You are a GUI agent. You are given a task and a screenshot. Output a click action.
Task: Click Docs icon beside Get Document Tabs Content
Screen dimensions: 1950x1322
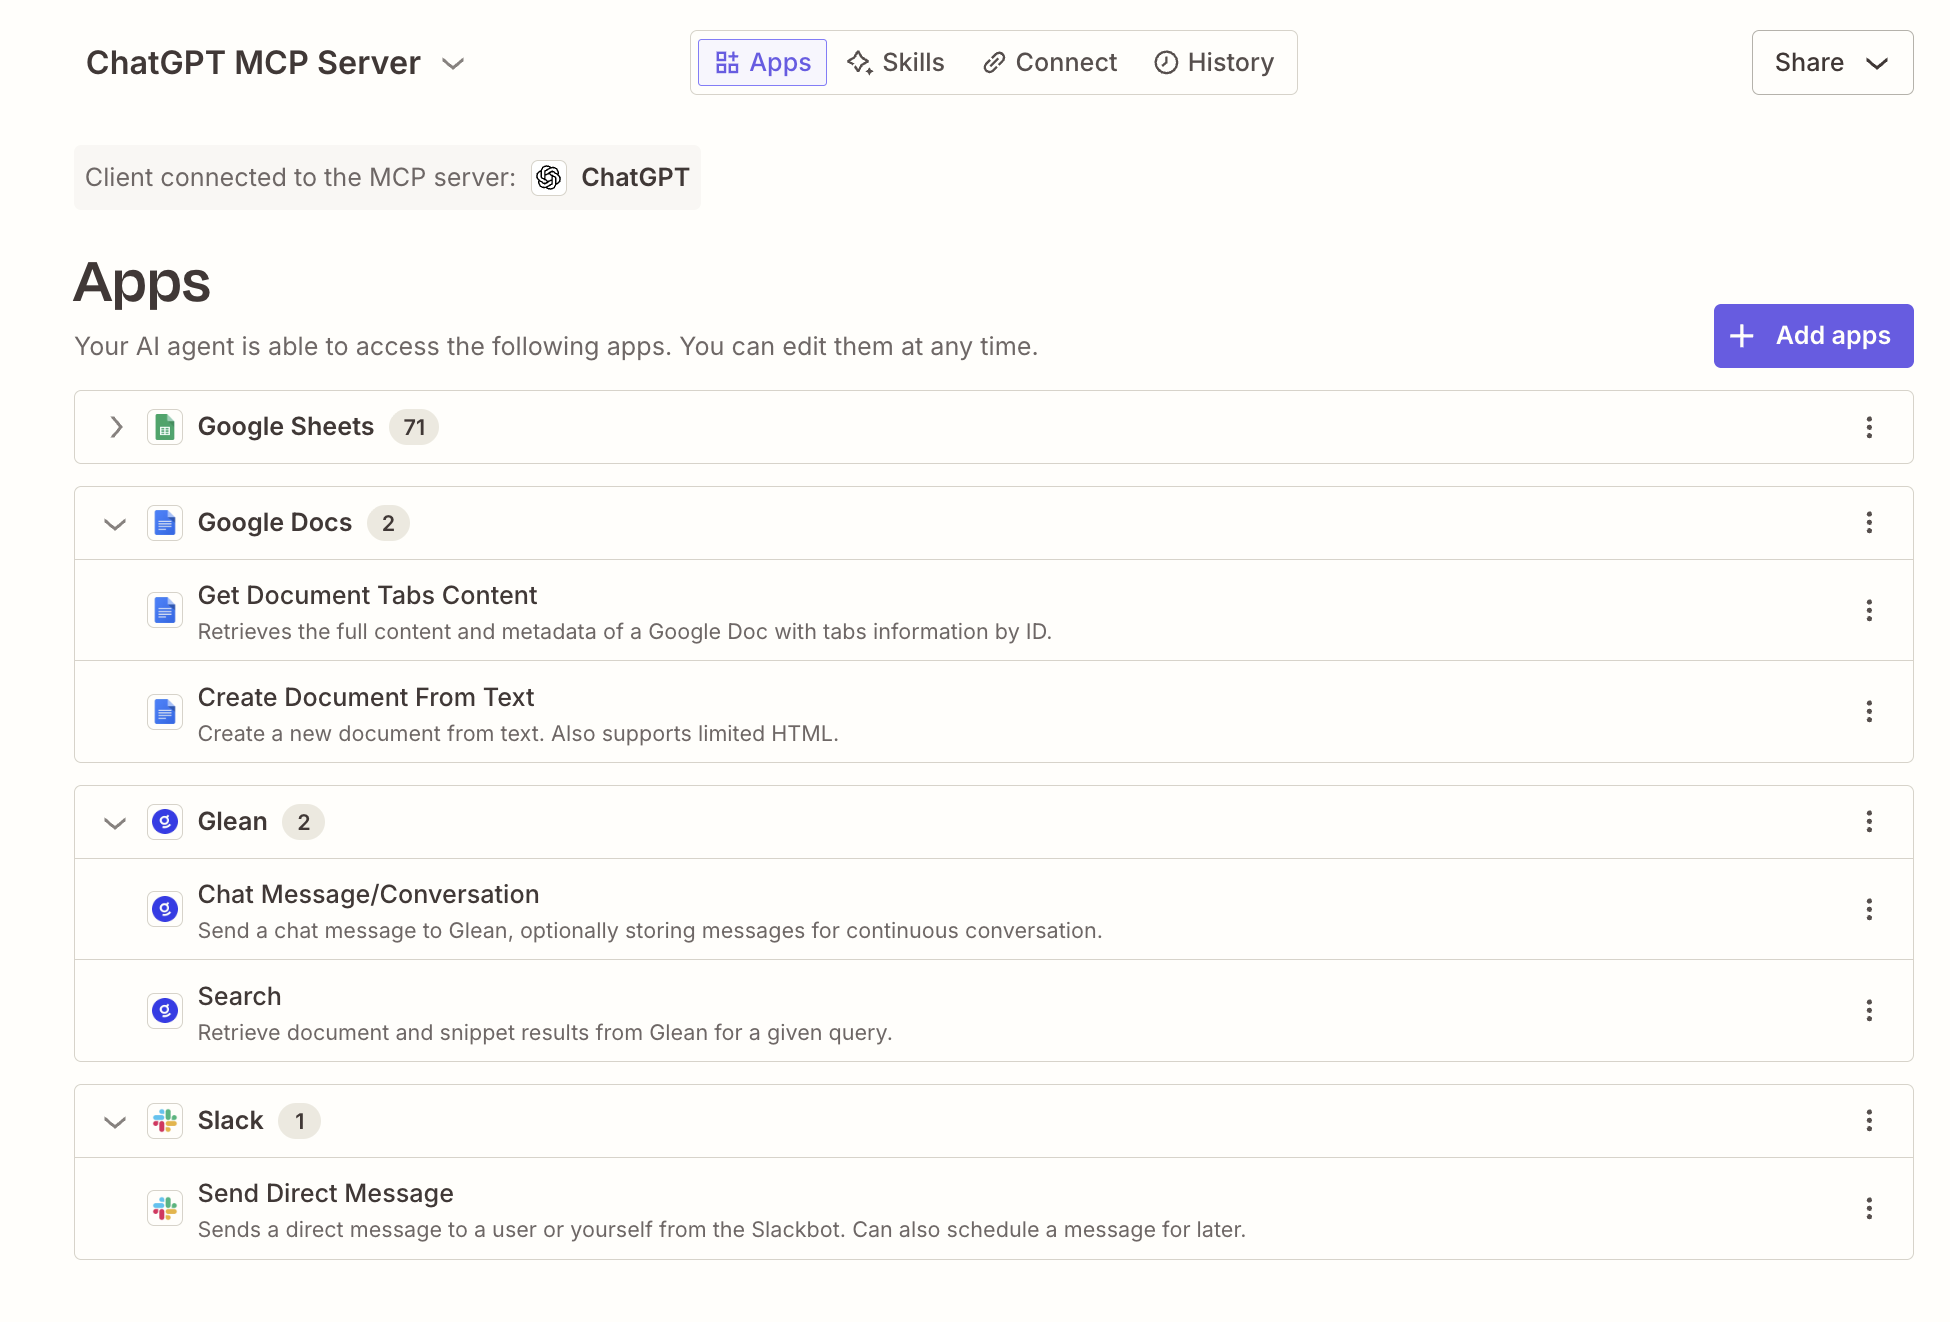tap(165, 611)
